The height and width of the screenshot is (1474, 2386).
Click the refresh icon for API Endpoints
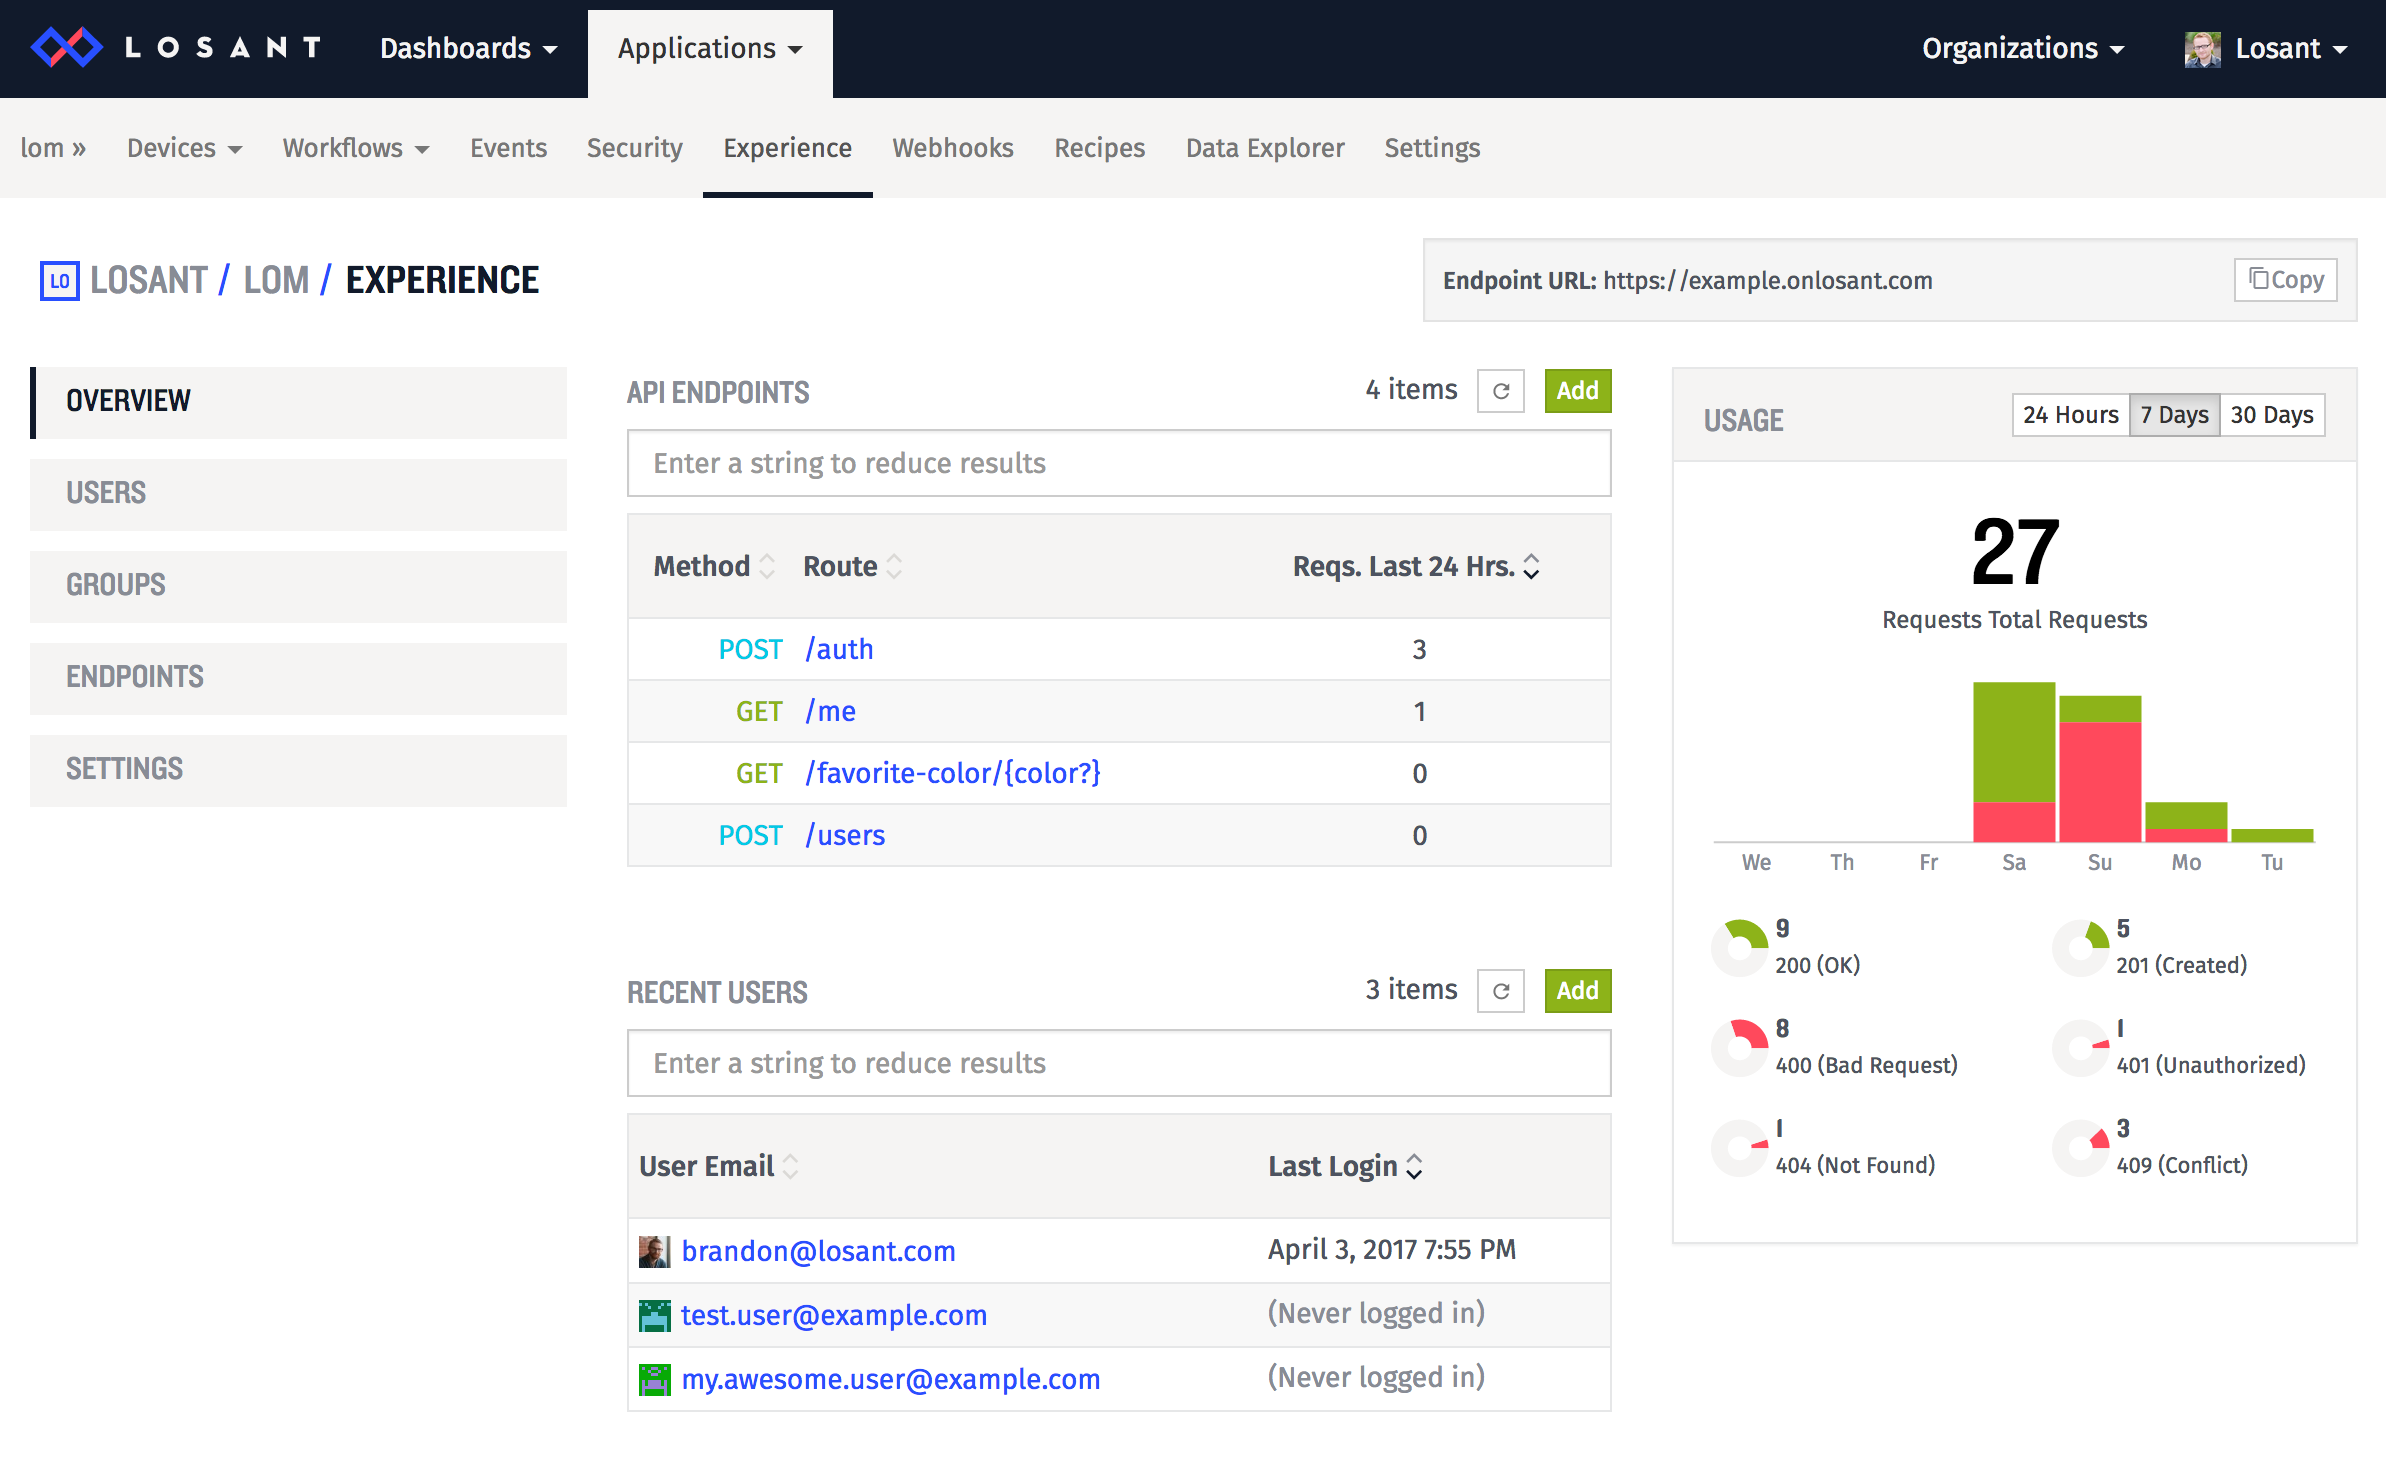1500,391
